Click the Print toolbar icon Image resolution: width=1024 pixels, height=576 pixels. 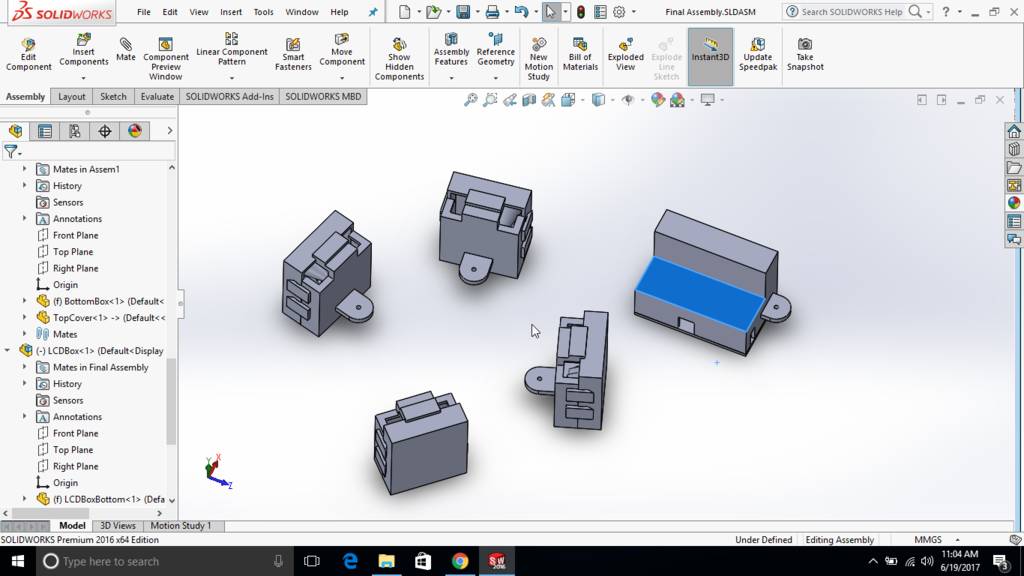492,12
